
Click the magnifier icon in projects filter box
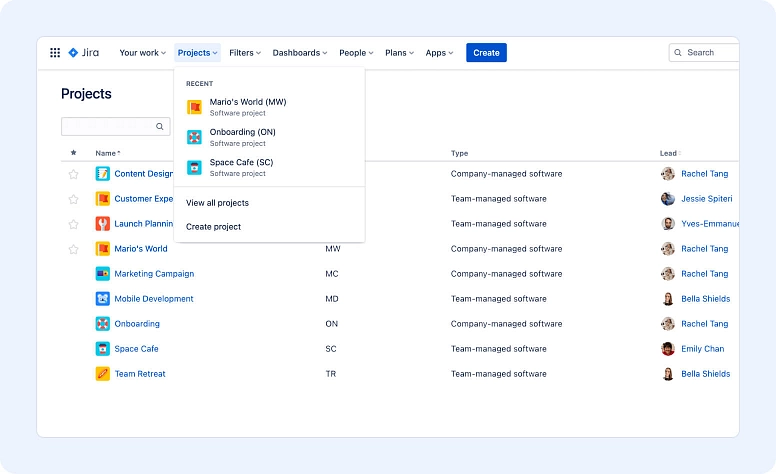(159, 127)
